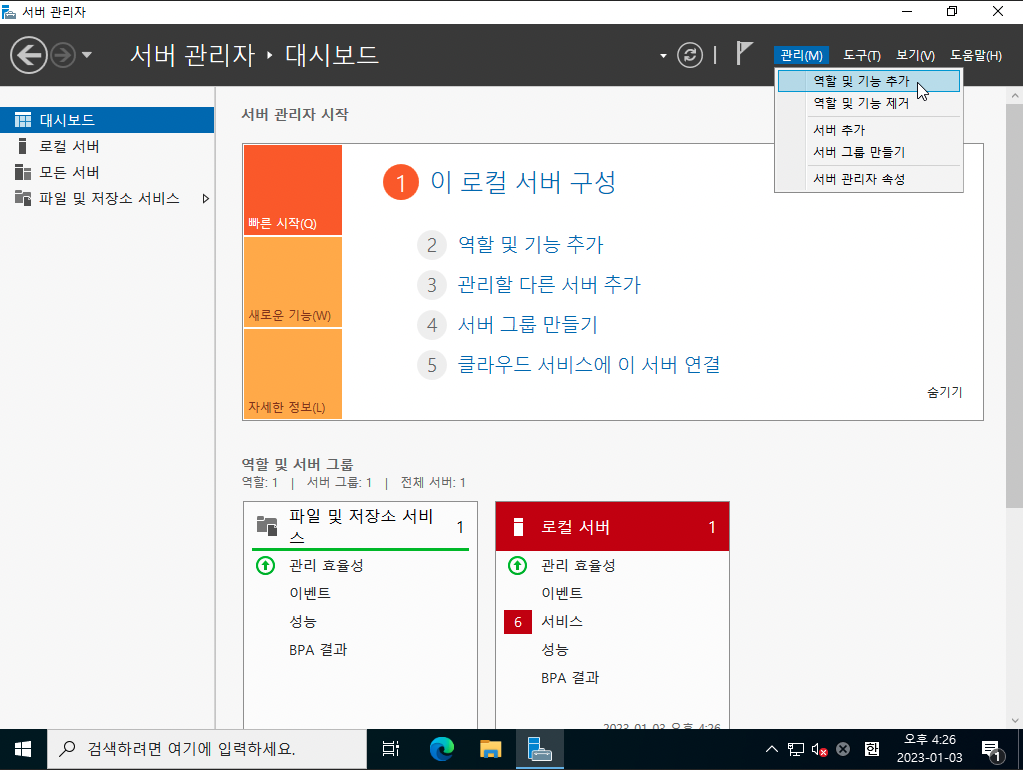Click BPA 결과 in 로컬 서버 tile
This screenshot has width=1023, height=770.
[570, 678]
